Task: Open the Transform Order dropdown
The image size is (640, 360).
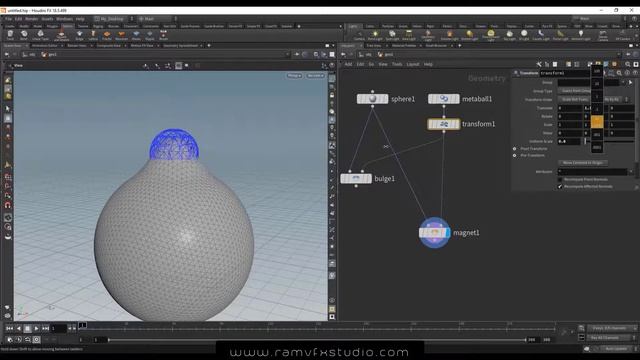Action: (x=574, y=99)
